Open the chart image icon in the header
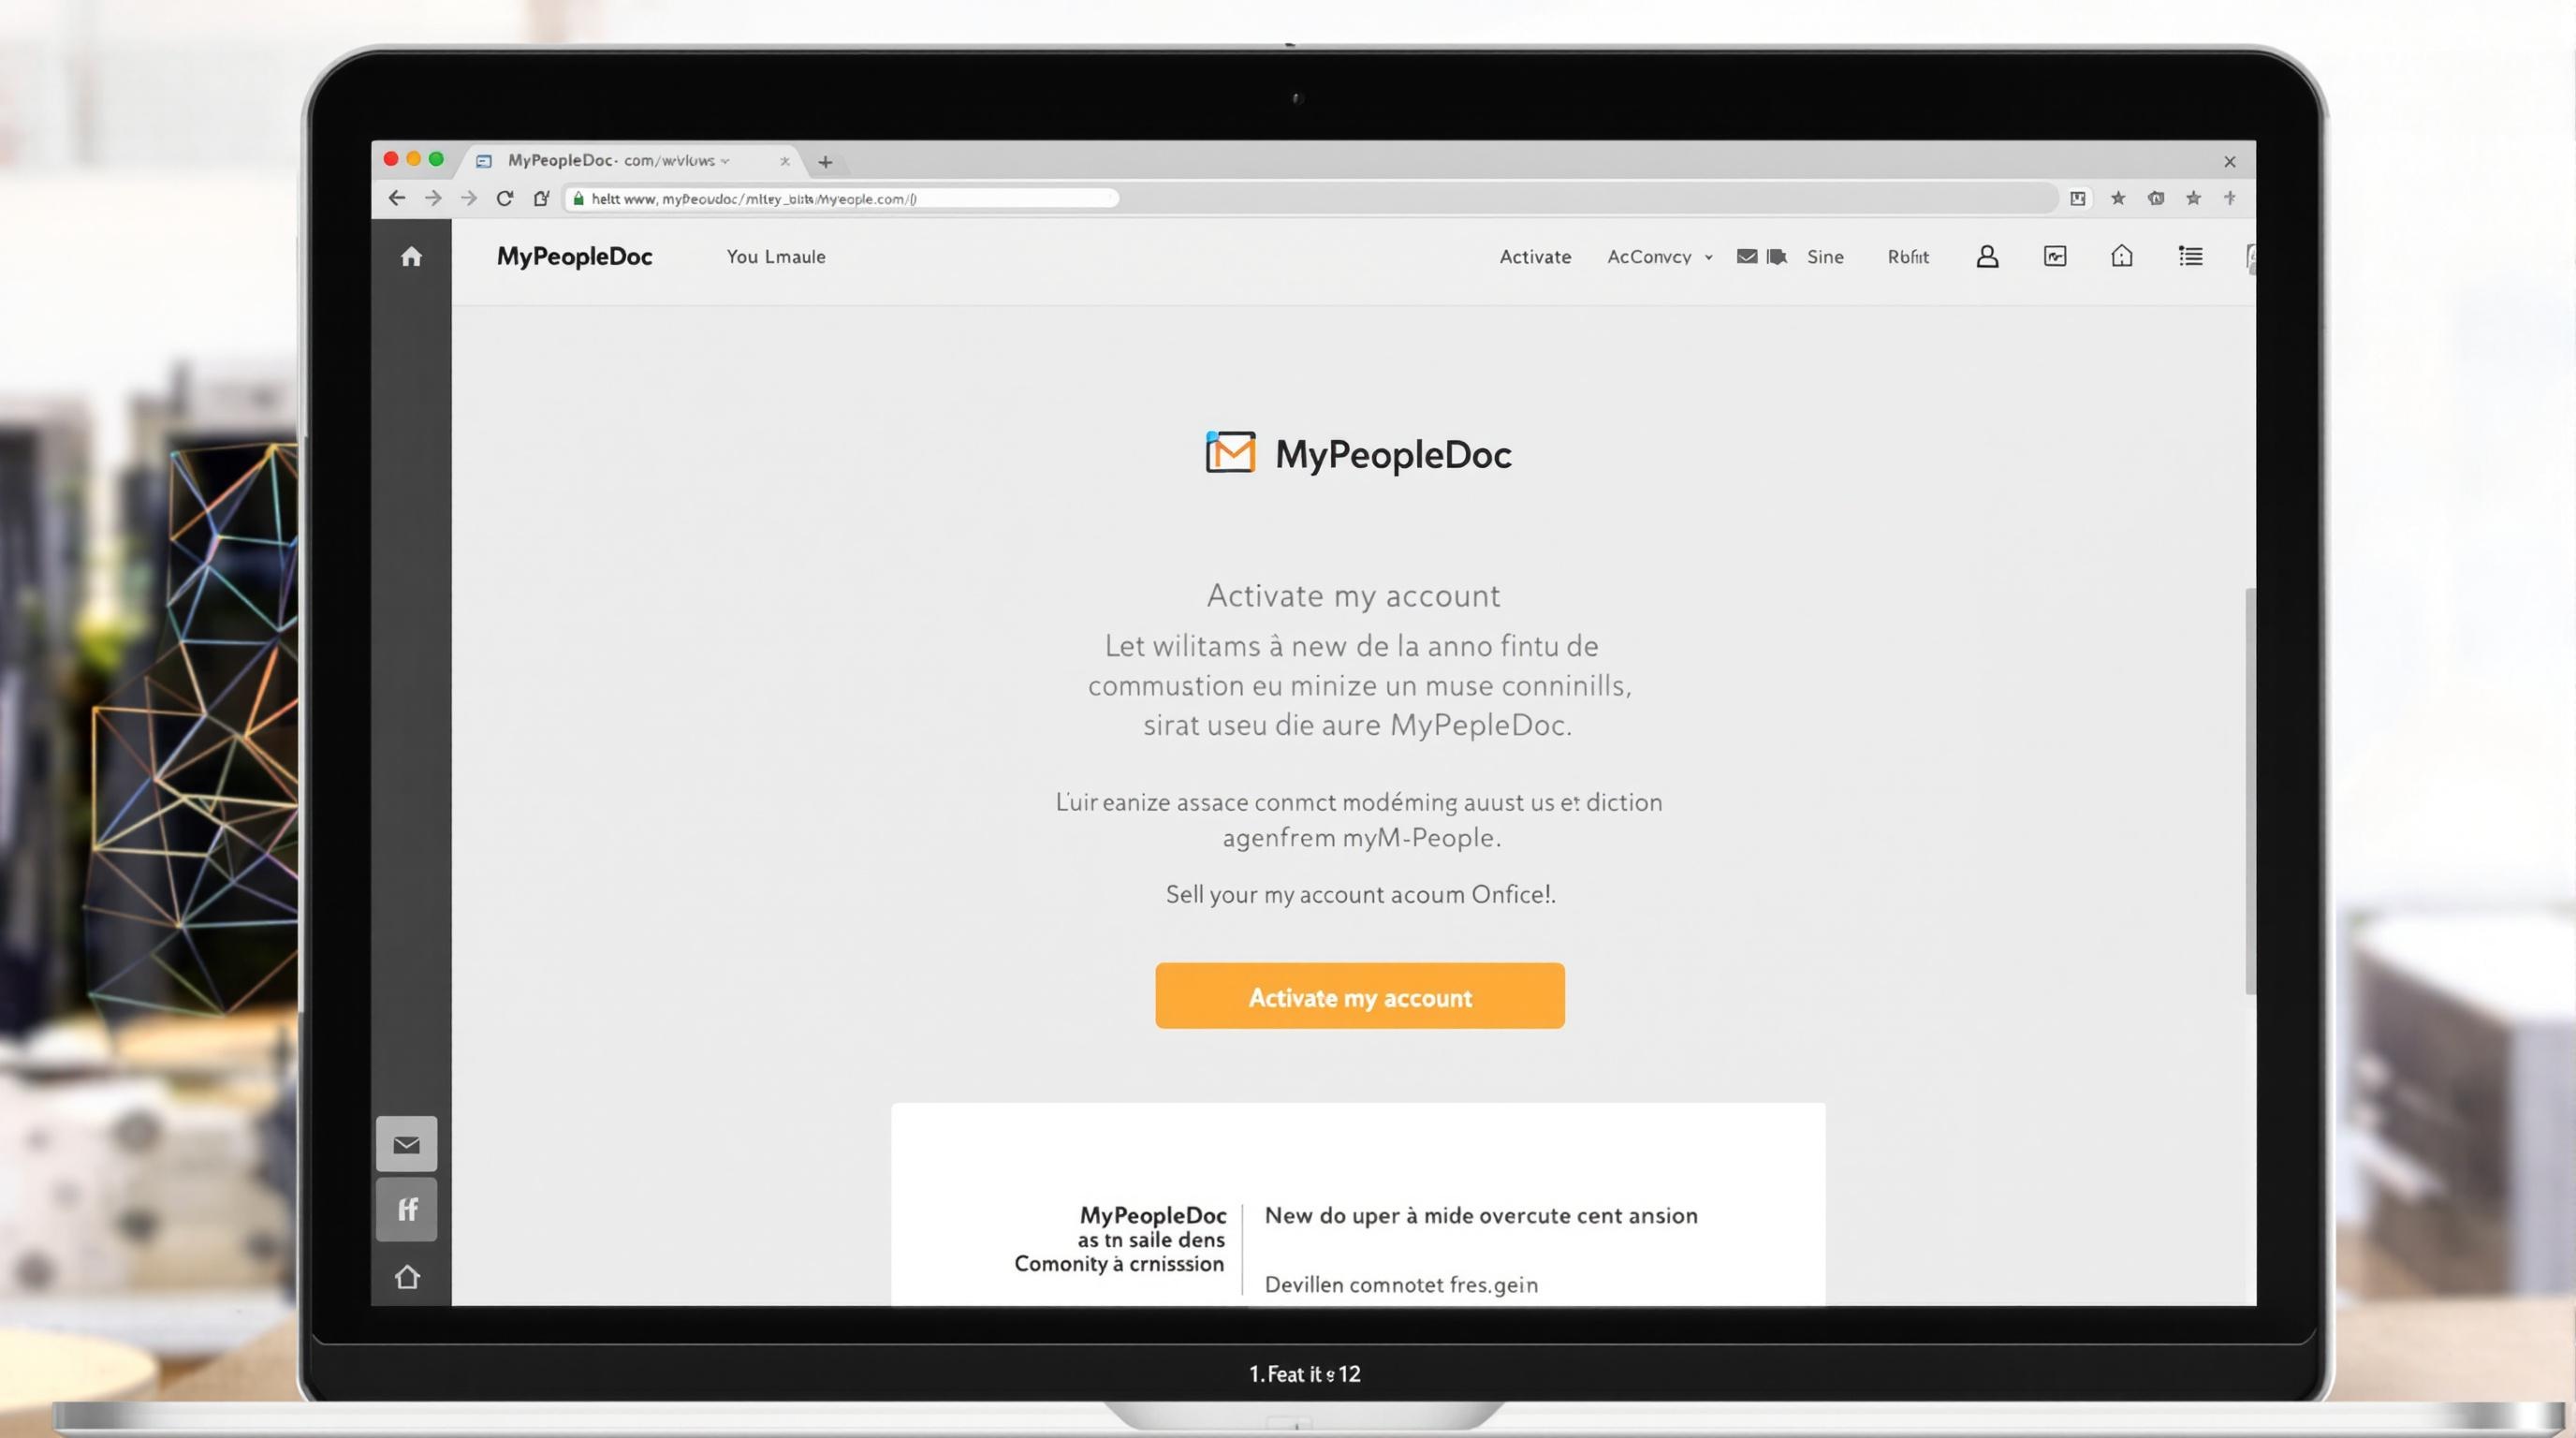Viewport: 2576px width, 1438px height. tap(2055, 257)
